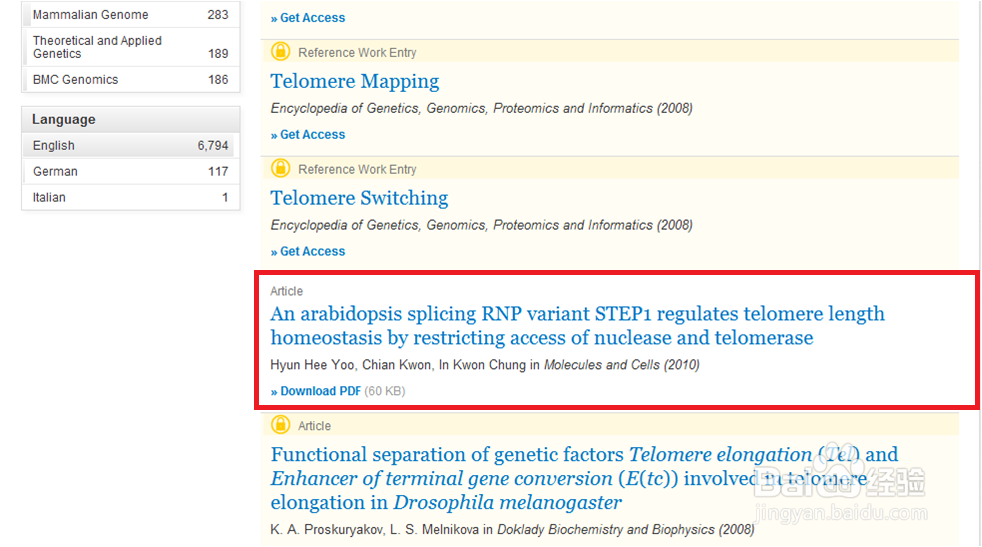Filter by Theoretical and Applied Genetics

(97, 47)
